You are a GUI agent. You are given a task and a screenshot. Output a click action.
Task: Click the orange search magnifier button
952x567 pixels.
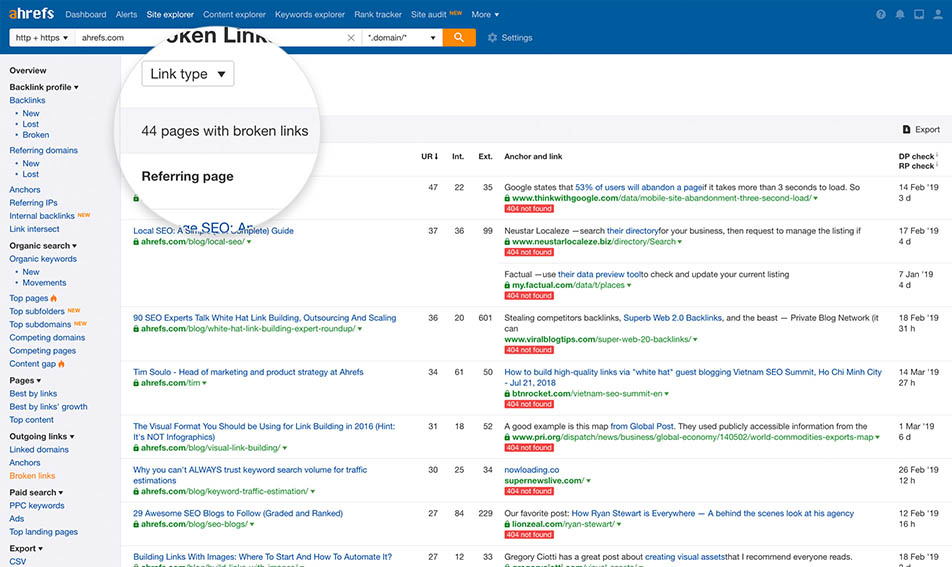coord(459,38)
